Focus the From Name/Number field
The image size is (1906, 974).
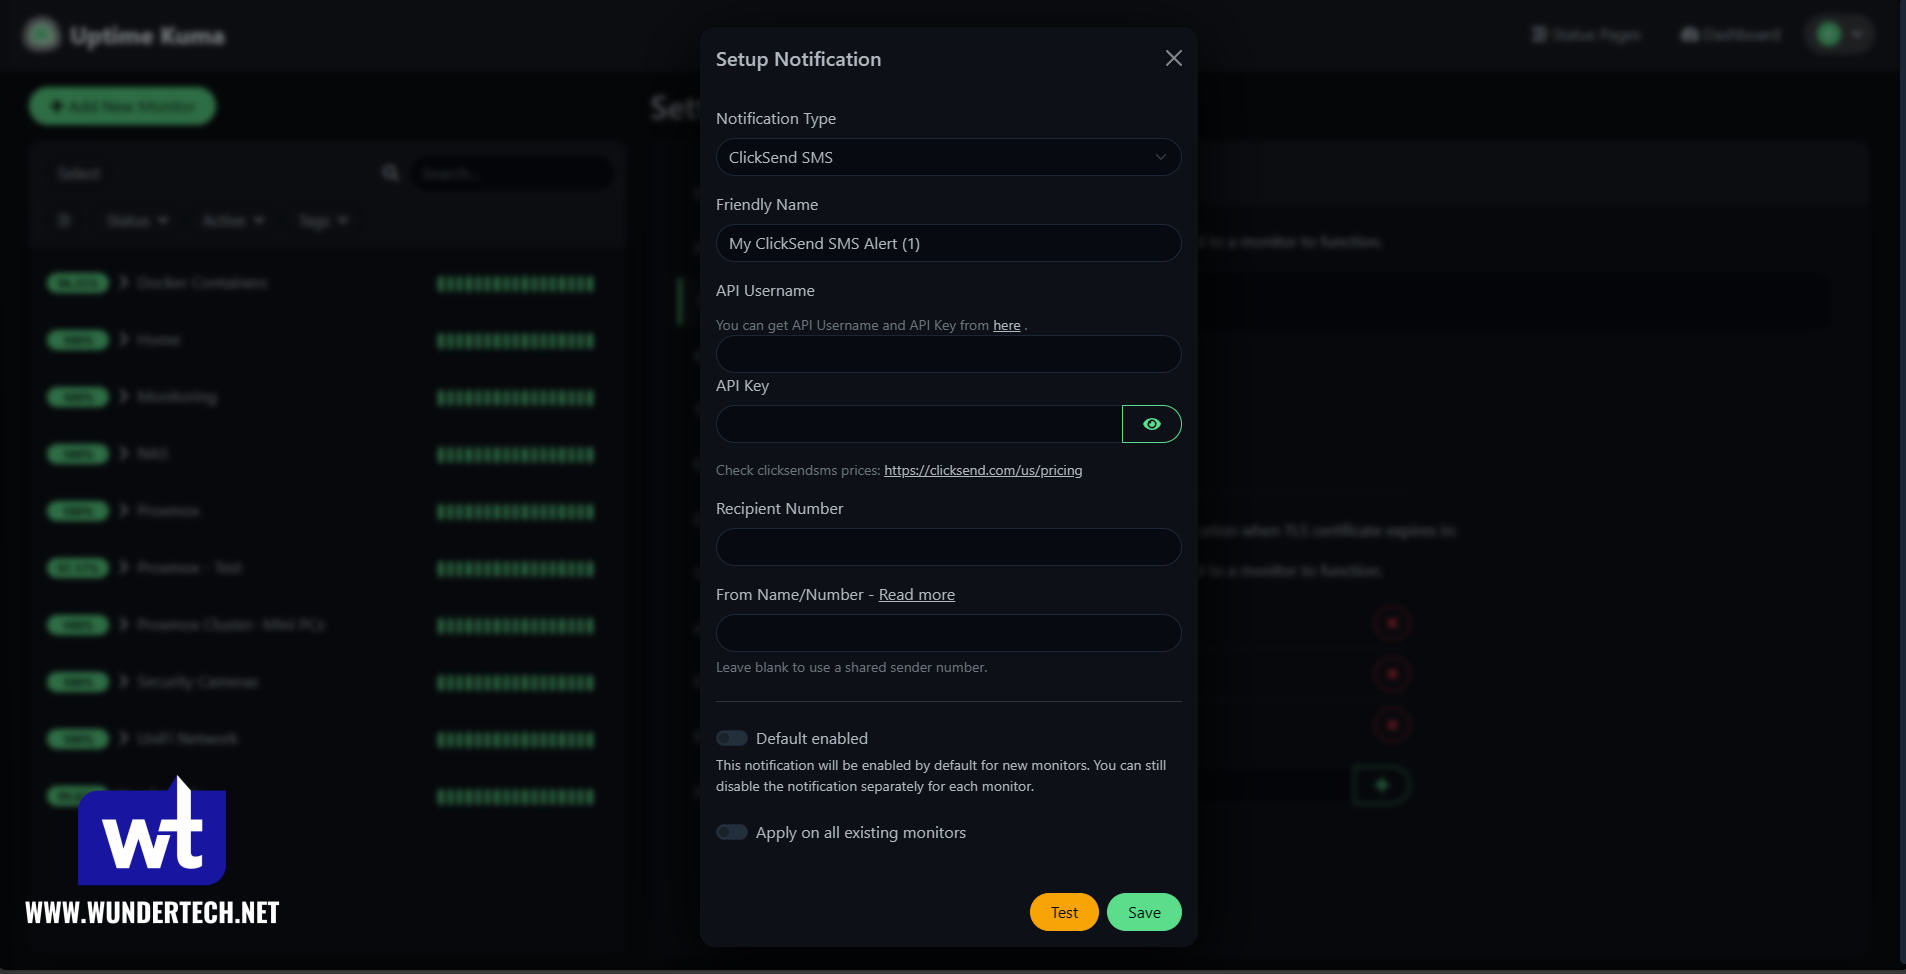point(948,633)
